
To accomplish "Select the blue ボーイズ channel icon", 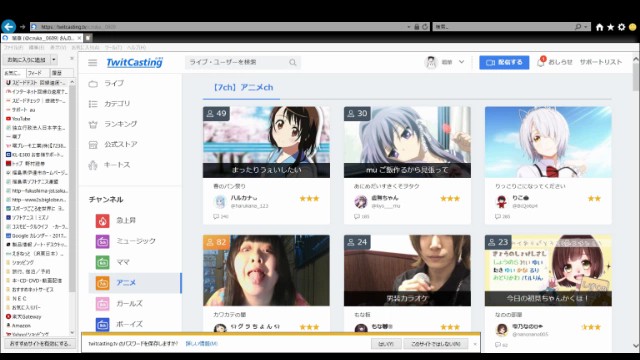I will coord(102,324).
